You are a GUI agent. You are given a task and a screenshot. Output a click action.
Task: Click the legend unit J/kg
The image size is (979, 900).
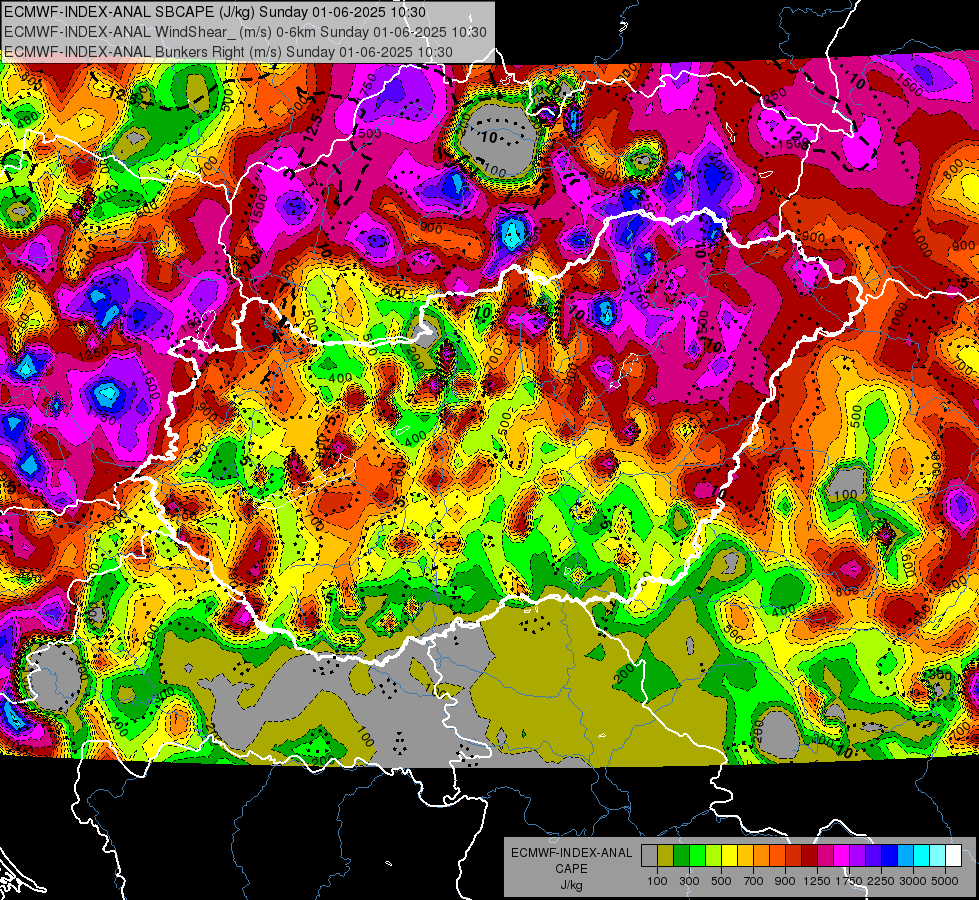pyautogui.click(x=572, y=885)
